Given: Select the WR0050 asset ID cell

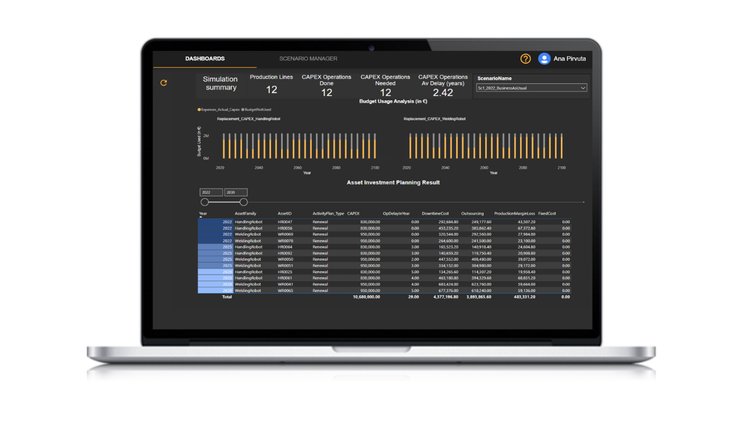Looking at the screenshot, I should pos(285,259).
